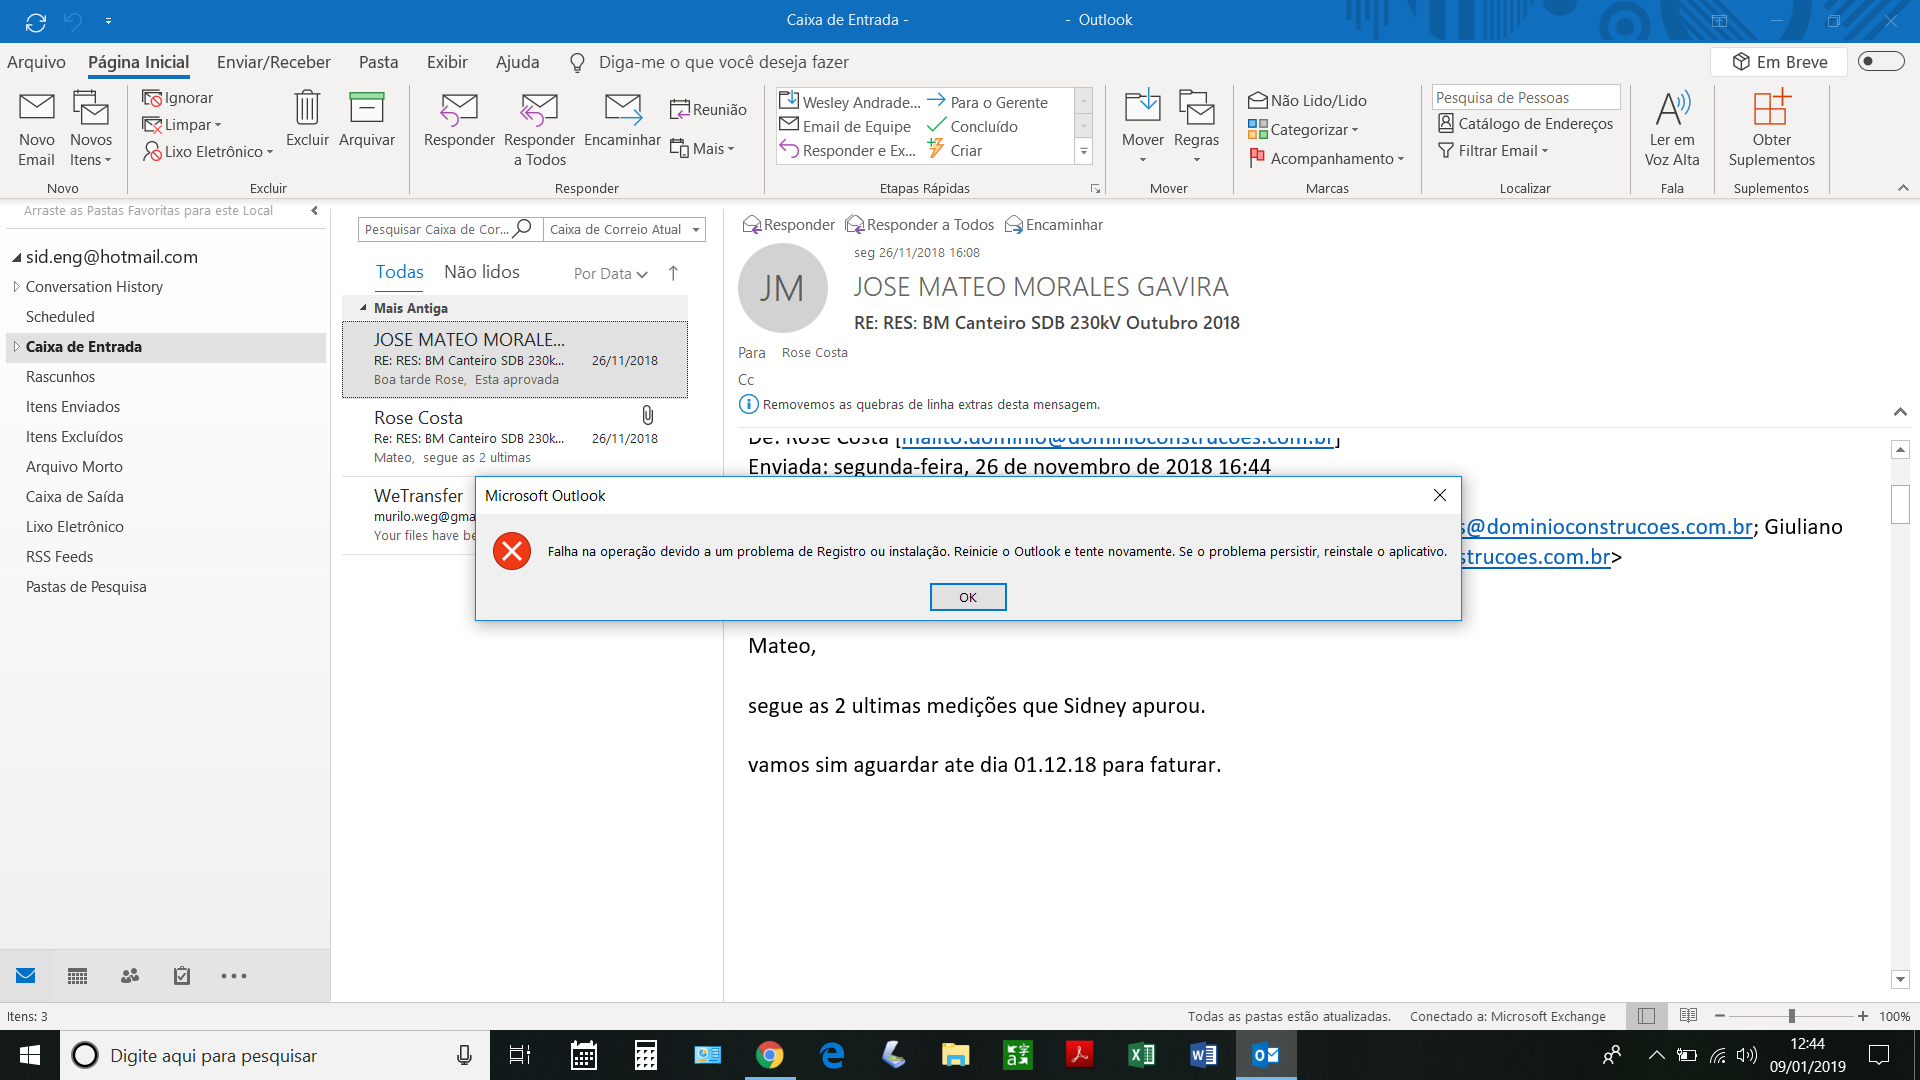
Task: Select the Concluído quick step
Action: (x=973, y=126)
